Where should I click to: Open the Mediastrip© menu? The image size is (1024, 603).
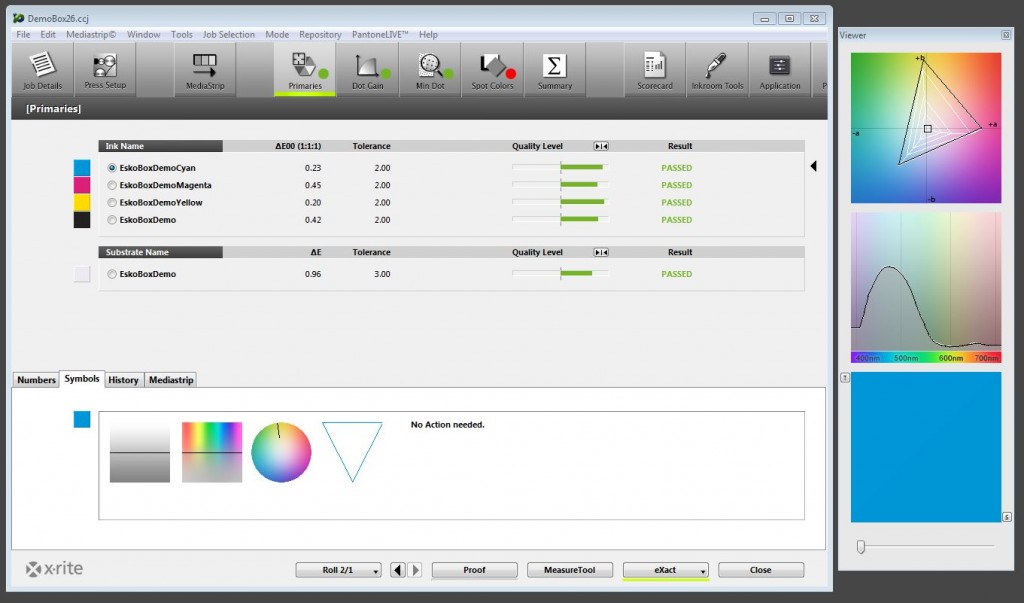tap(91, 35)
